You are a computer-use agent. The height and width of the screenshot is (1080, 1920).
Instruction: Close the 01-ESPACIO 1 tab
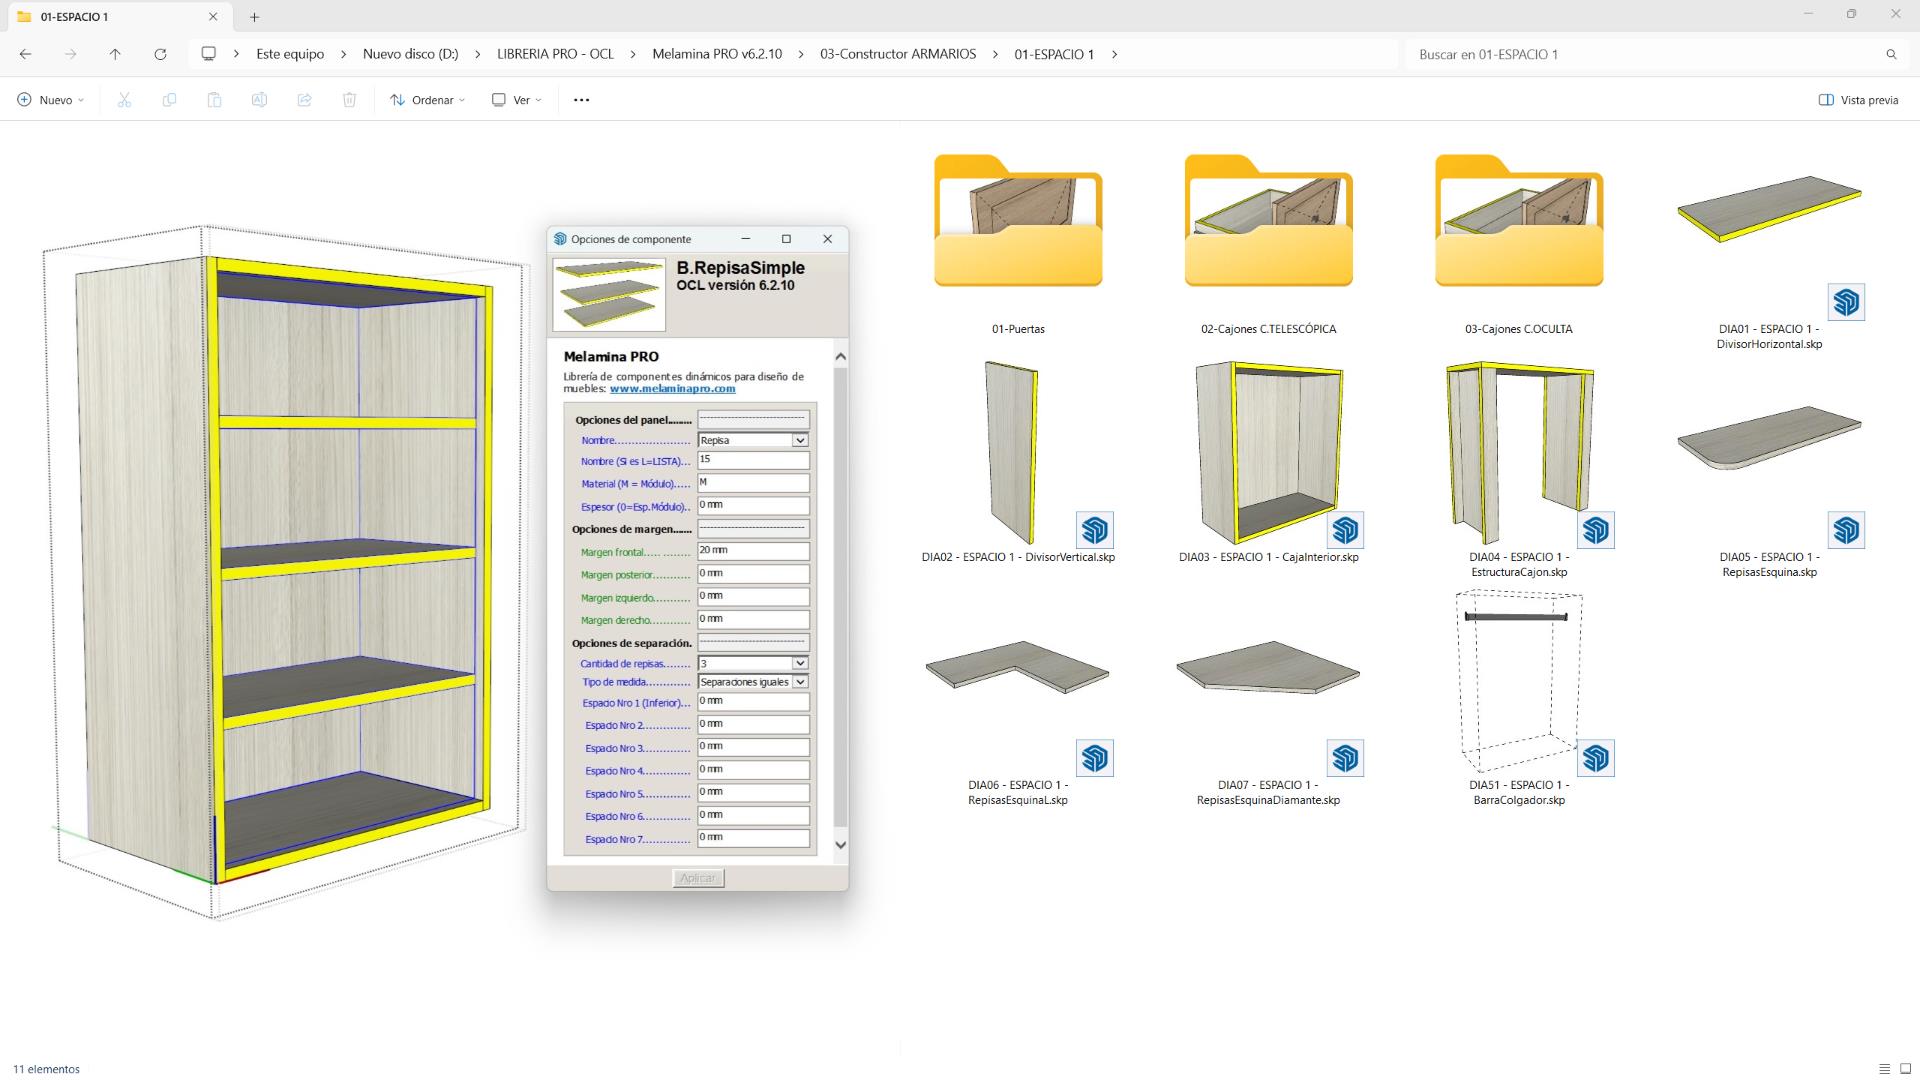pyautogui.click(x=213, y=17)
